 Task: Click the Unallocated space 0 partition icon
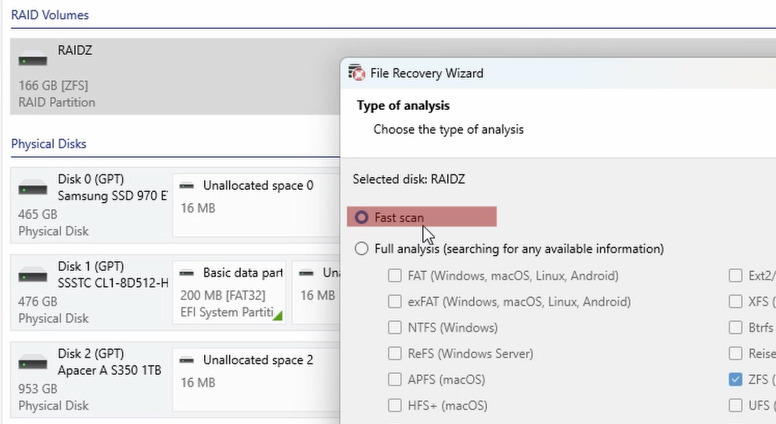187,186
